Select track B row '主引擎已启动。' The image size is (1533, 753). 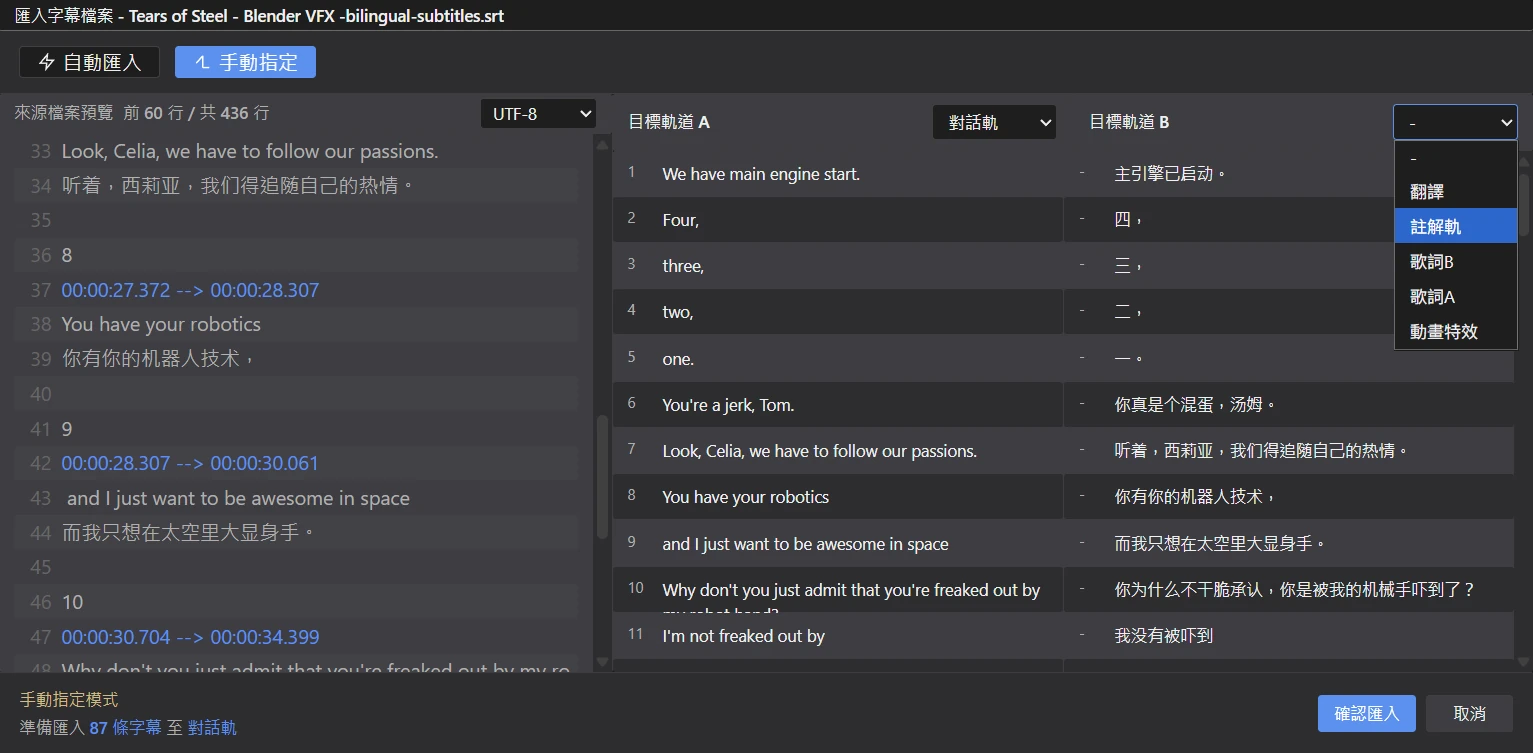click(x=1289, y=174)
